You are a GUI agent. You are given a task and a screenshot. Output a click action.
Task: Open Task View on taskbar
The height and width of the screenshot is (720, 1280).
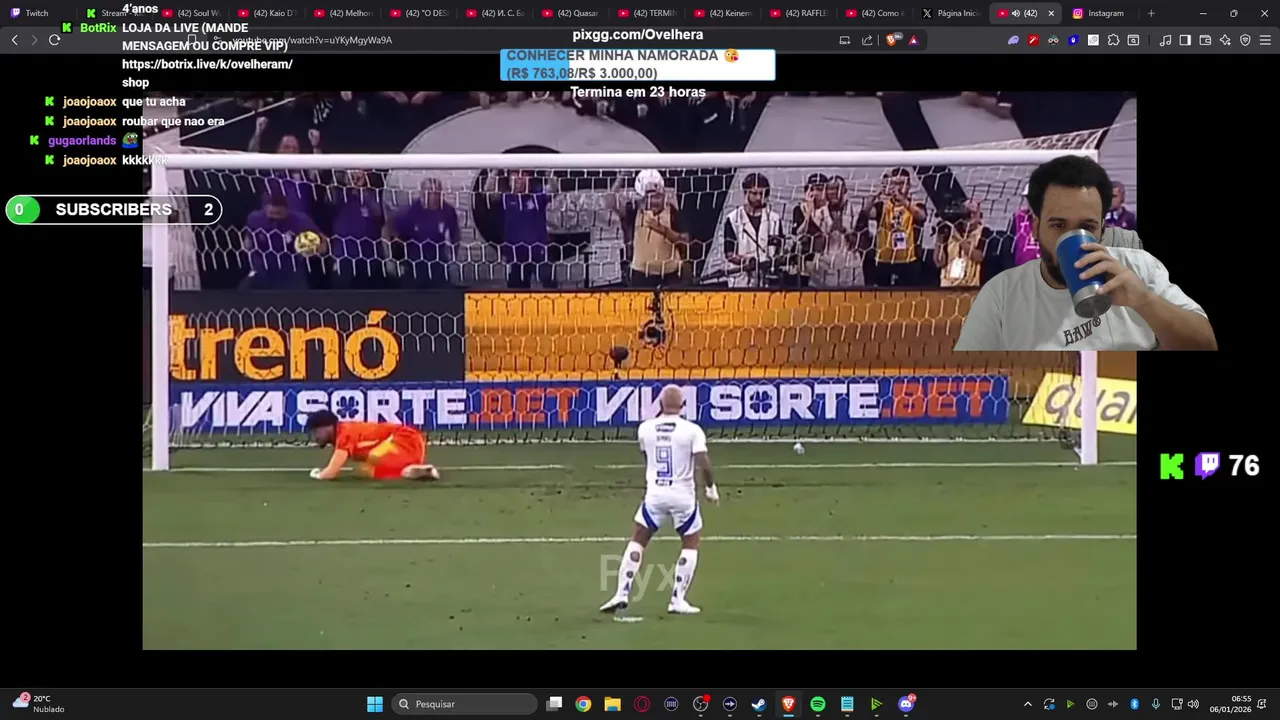click(554, 704)
